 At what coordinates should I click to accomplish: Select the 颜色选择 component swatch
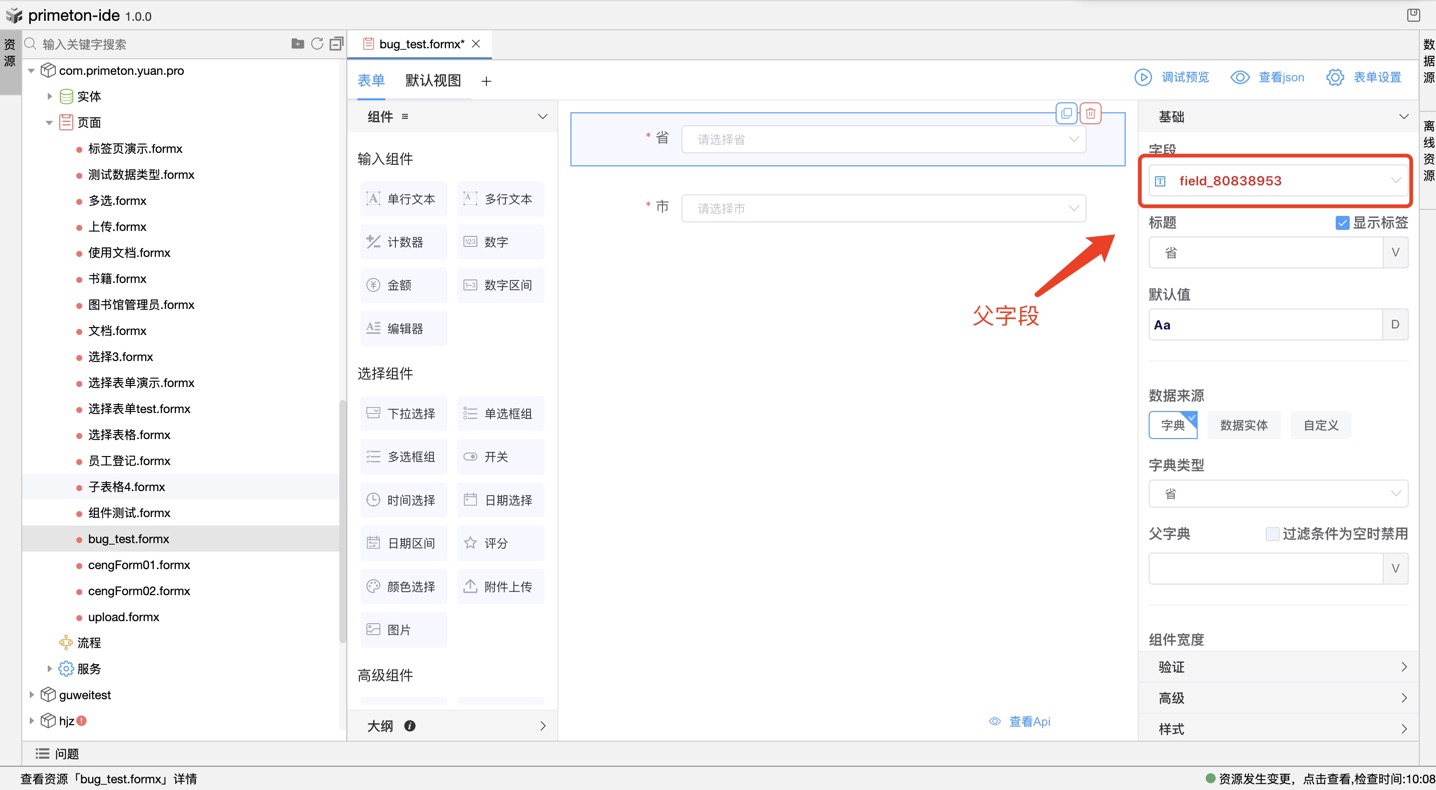[x=403, y=585]
